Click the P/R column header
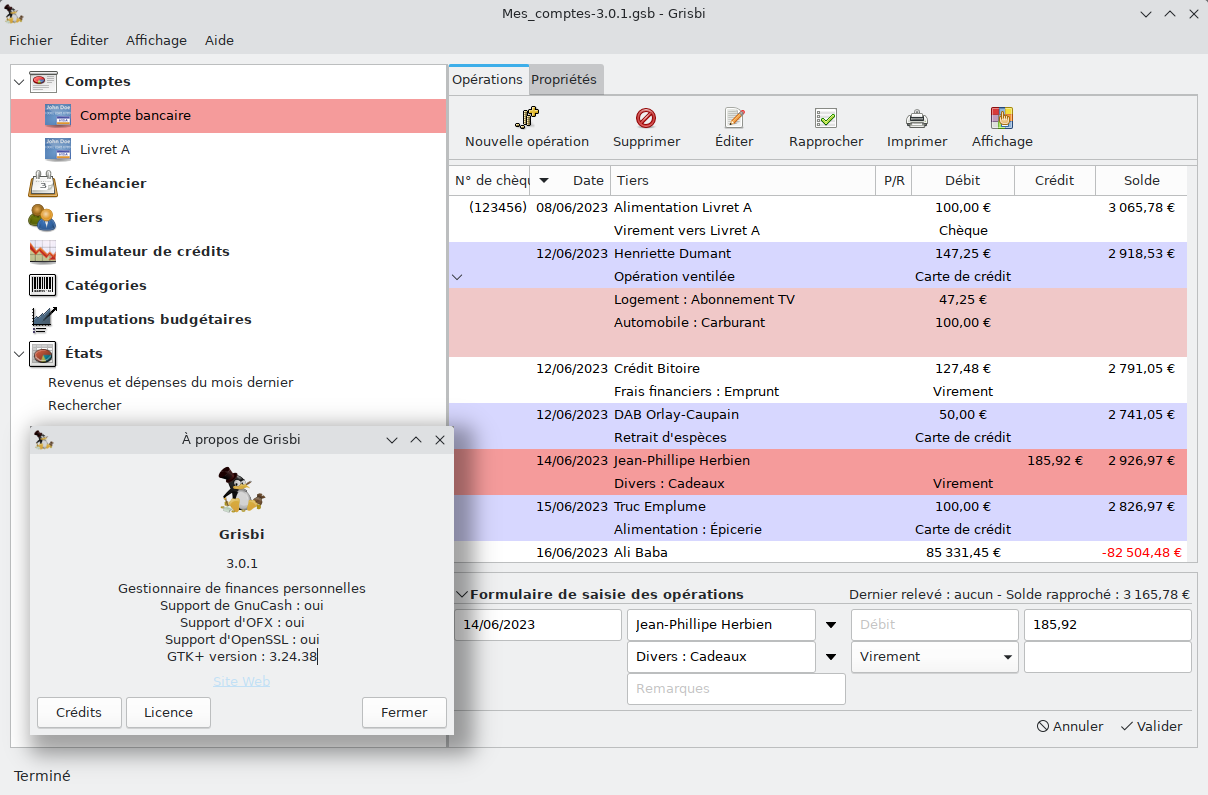 tap(894, 181)
